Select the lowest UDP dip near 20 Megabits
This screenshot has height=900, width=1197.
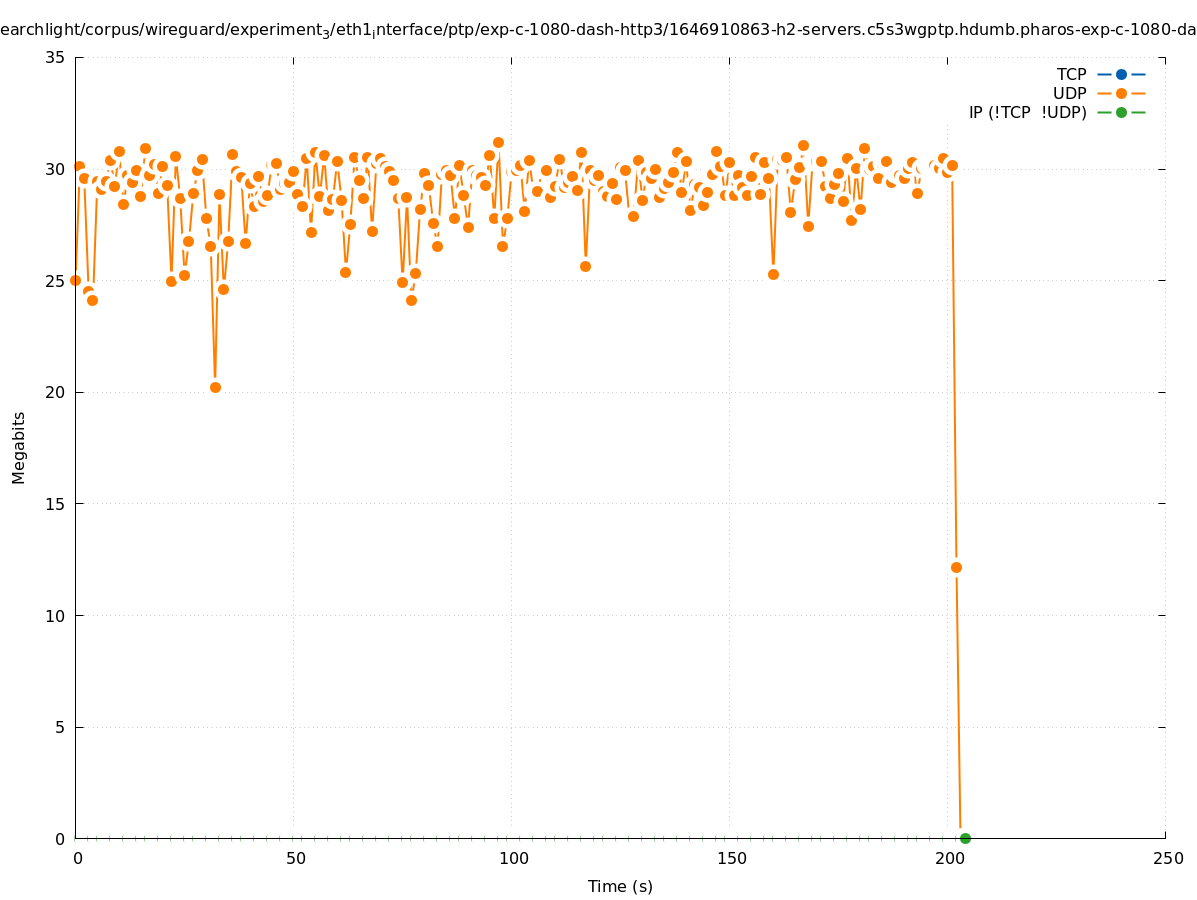(x=215, y=387)
